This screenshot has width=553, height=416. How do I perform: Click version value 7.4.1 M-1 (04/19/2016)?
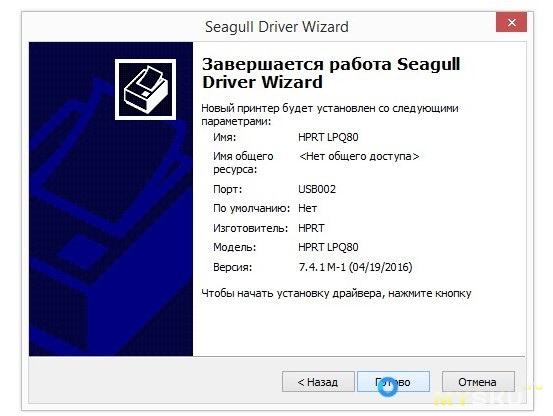355,267
